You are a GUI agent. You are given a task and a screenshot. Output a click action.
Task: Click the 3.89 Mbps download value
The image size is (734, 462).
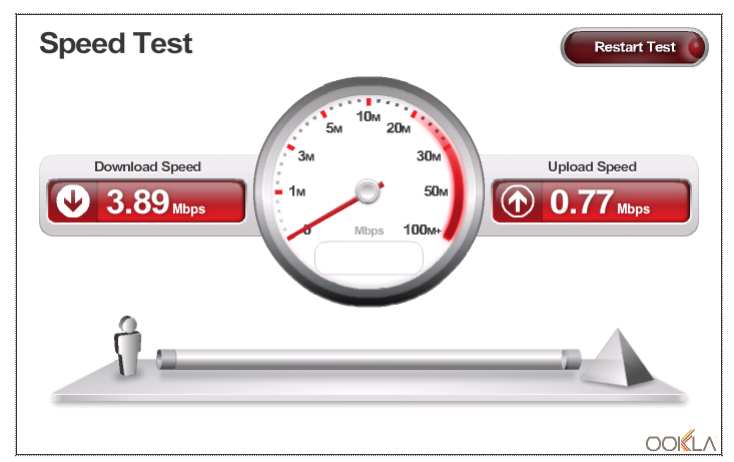(156, 202)
